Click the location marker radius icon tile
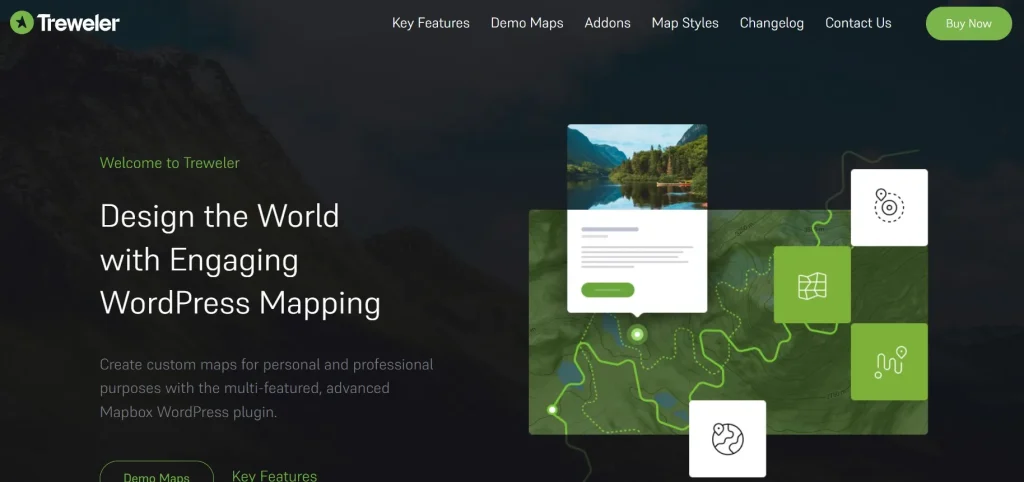The image size is (1024, 482). 889,208
